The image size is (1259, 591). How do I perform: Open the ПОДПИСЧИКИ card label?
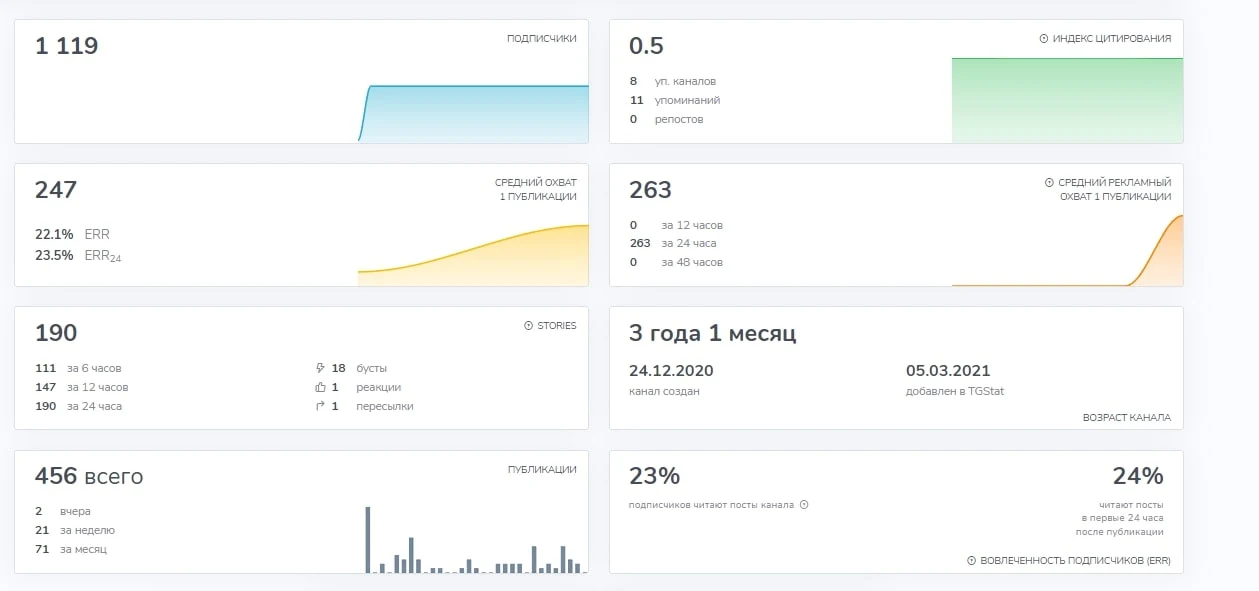(x=541, y=39)
